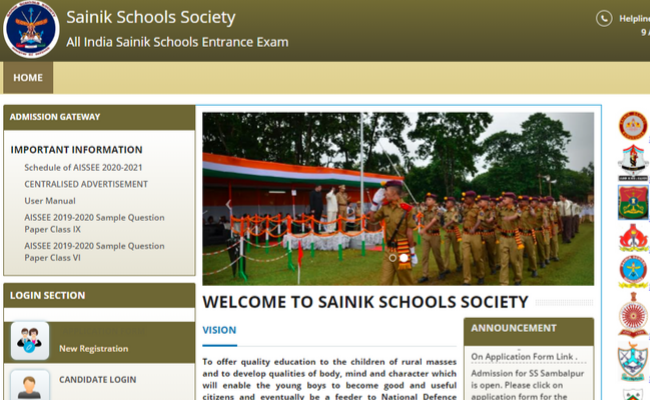
Task: Click the Candidate Login person icon
Action: (x=30, y=385)
